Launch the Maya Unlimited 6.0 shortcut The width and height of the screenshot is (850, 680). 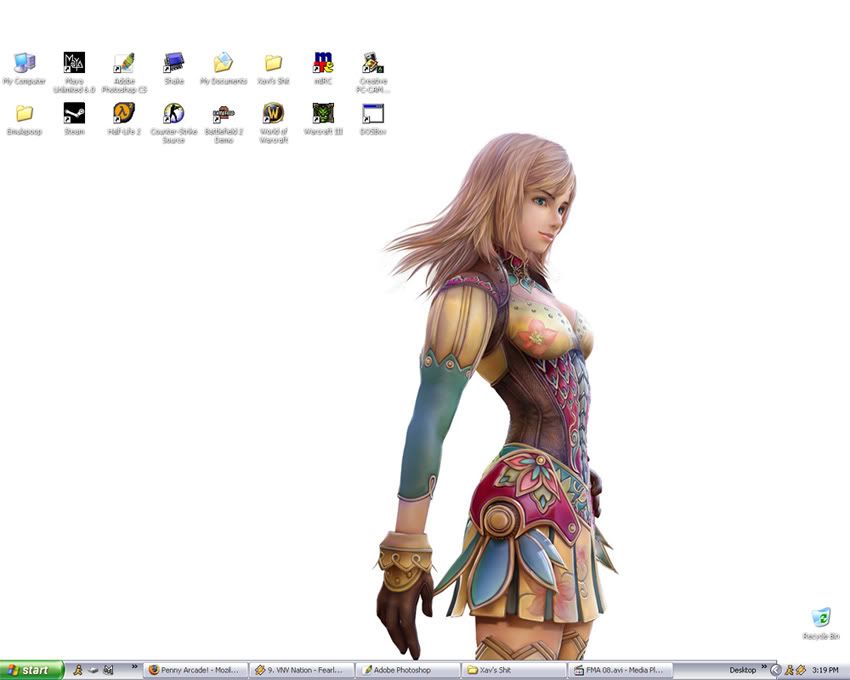click(x=74, y=63)
